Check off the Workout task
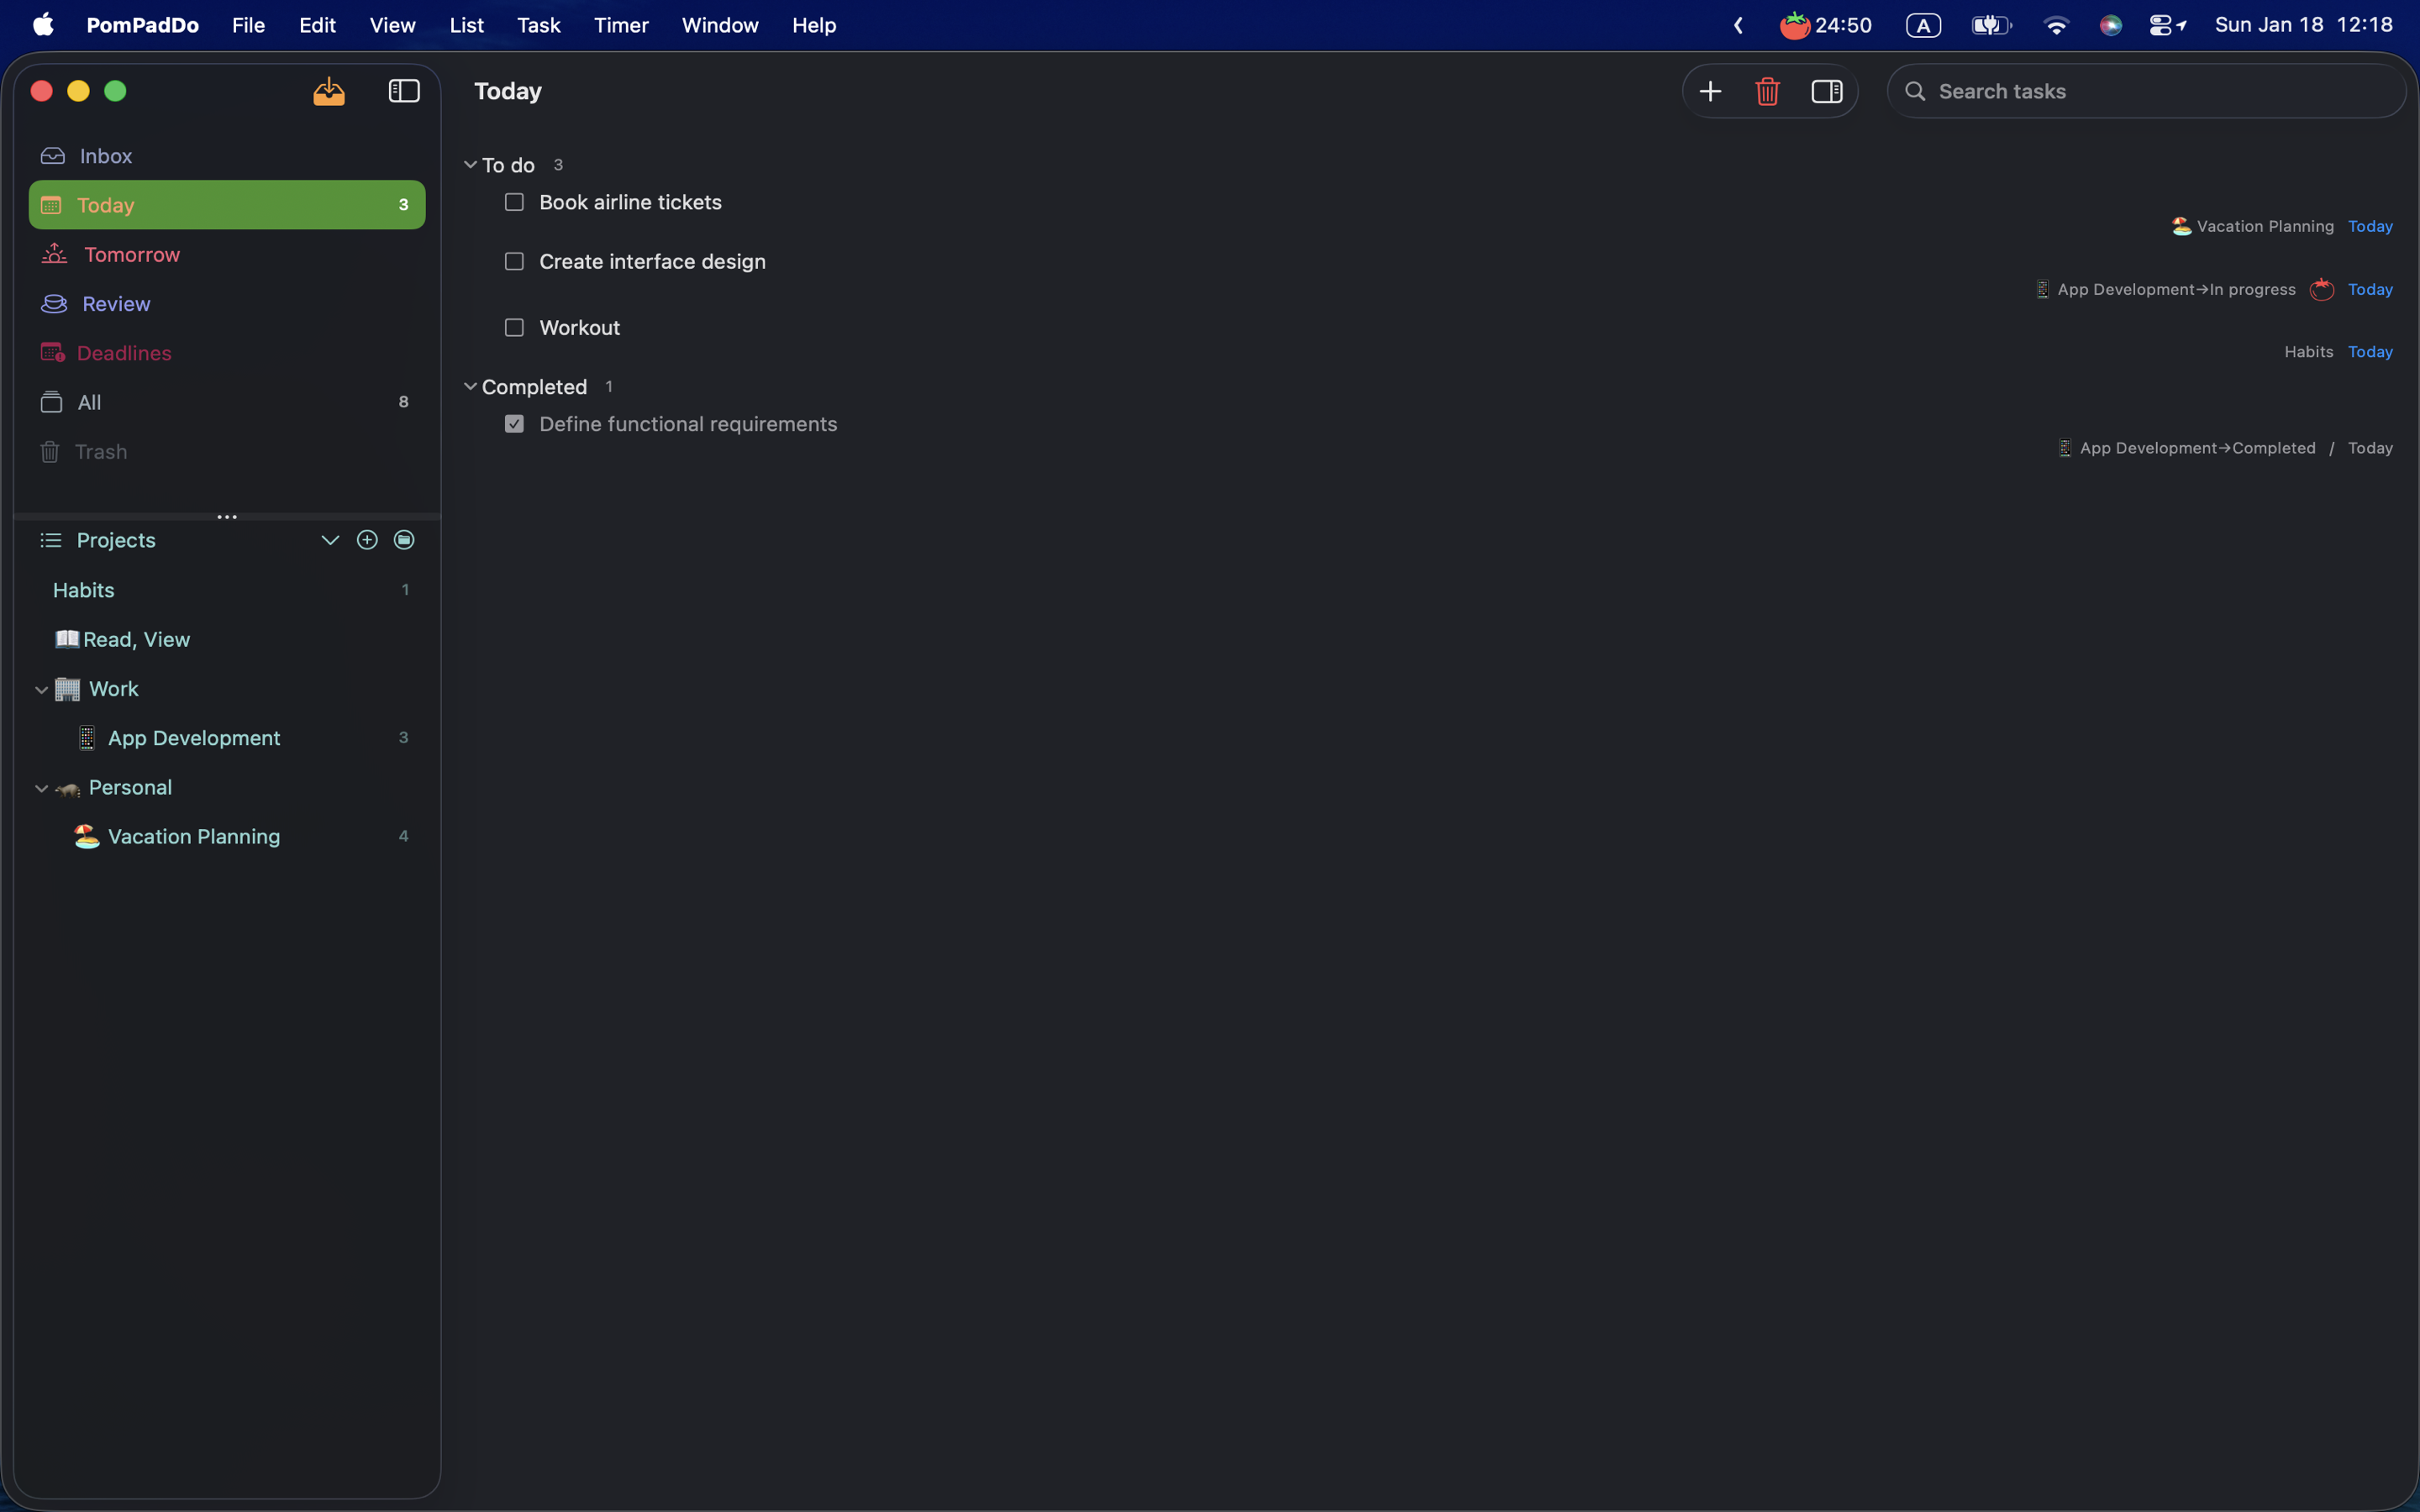This screenshot has height=1512, width=2420. click(514, 328)
